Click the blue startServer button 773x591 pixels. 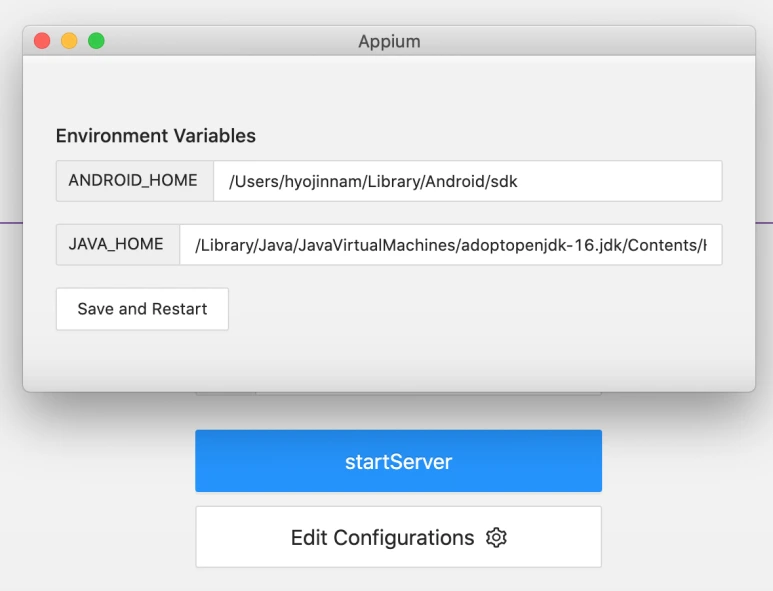pos(398,461)
